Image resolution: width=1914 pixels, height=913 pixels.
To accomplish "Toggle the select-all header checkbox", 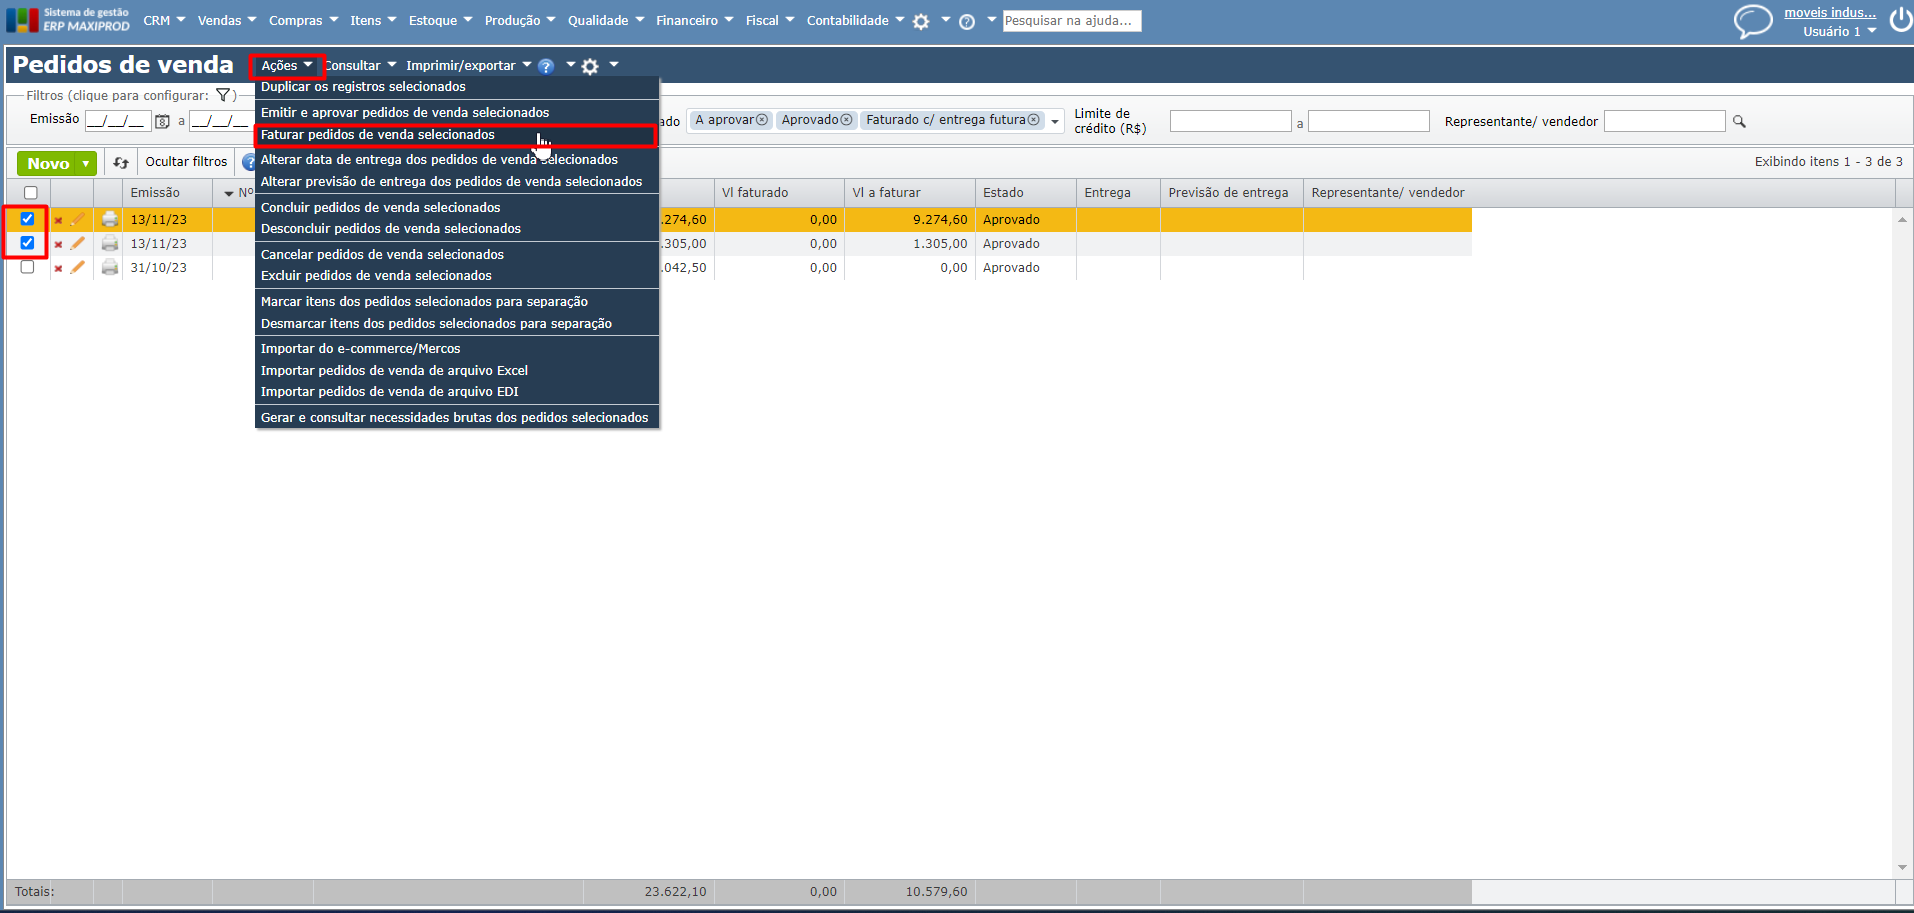I will (x=30, y=193).
